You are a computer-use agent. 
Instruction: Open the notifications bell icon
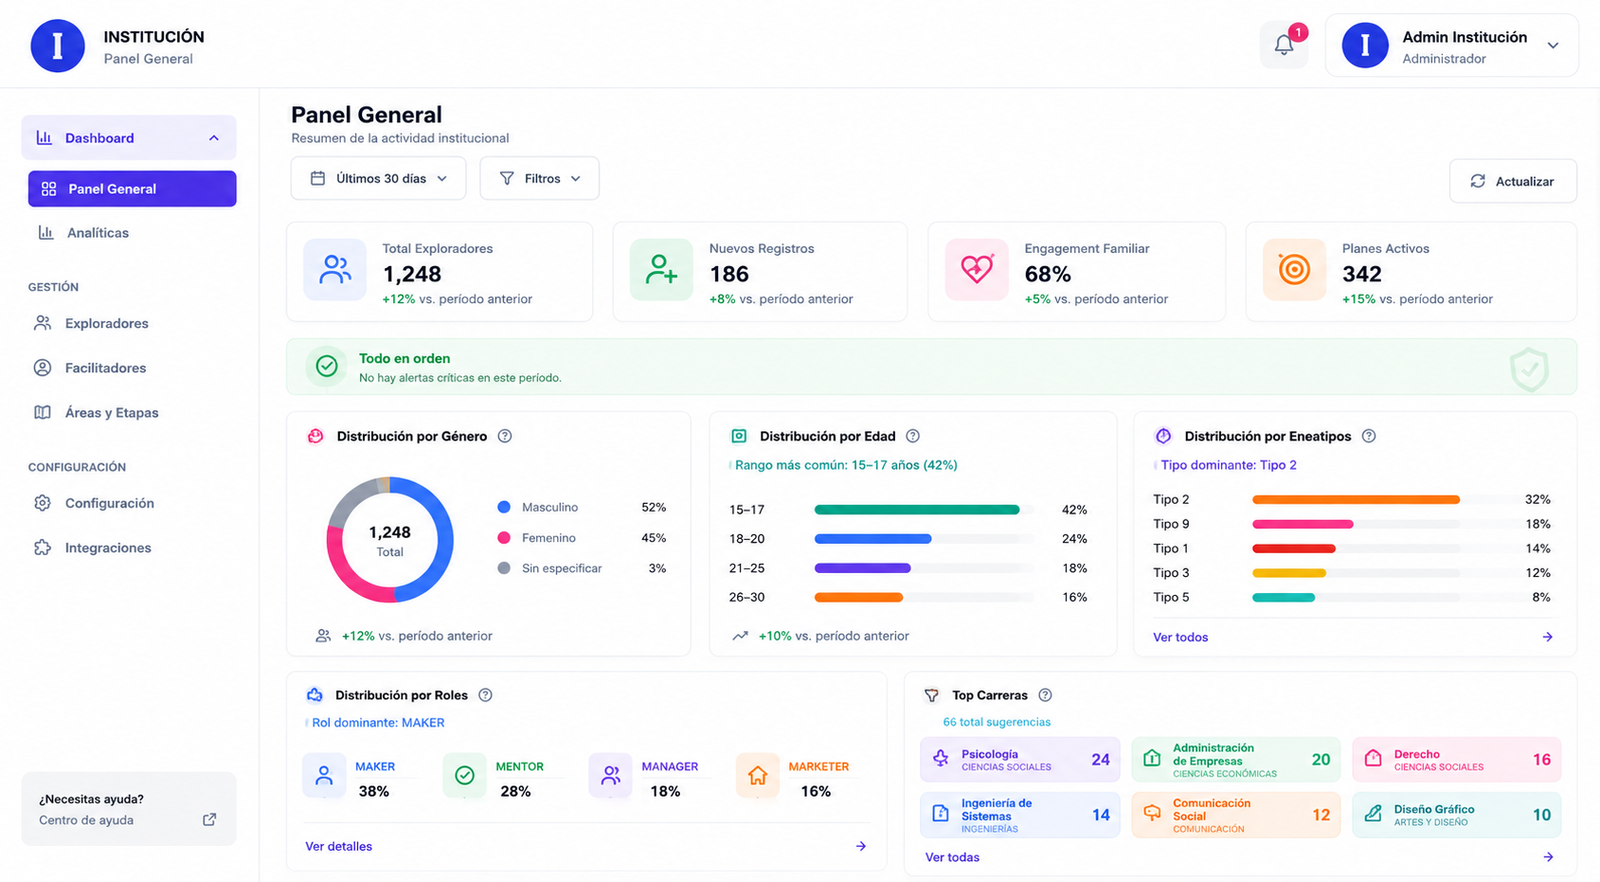[1284, 45]
